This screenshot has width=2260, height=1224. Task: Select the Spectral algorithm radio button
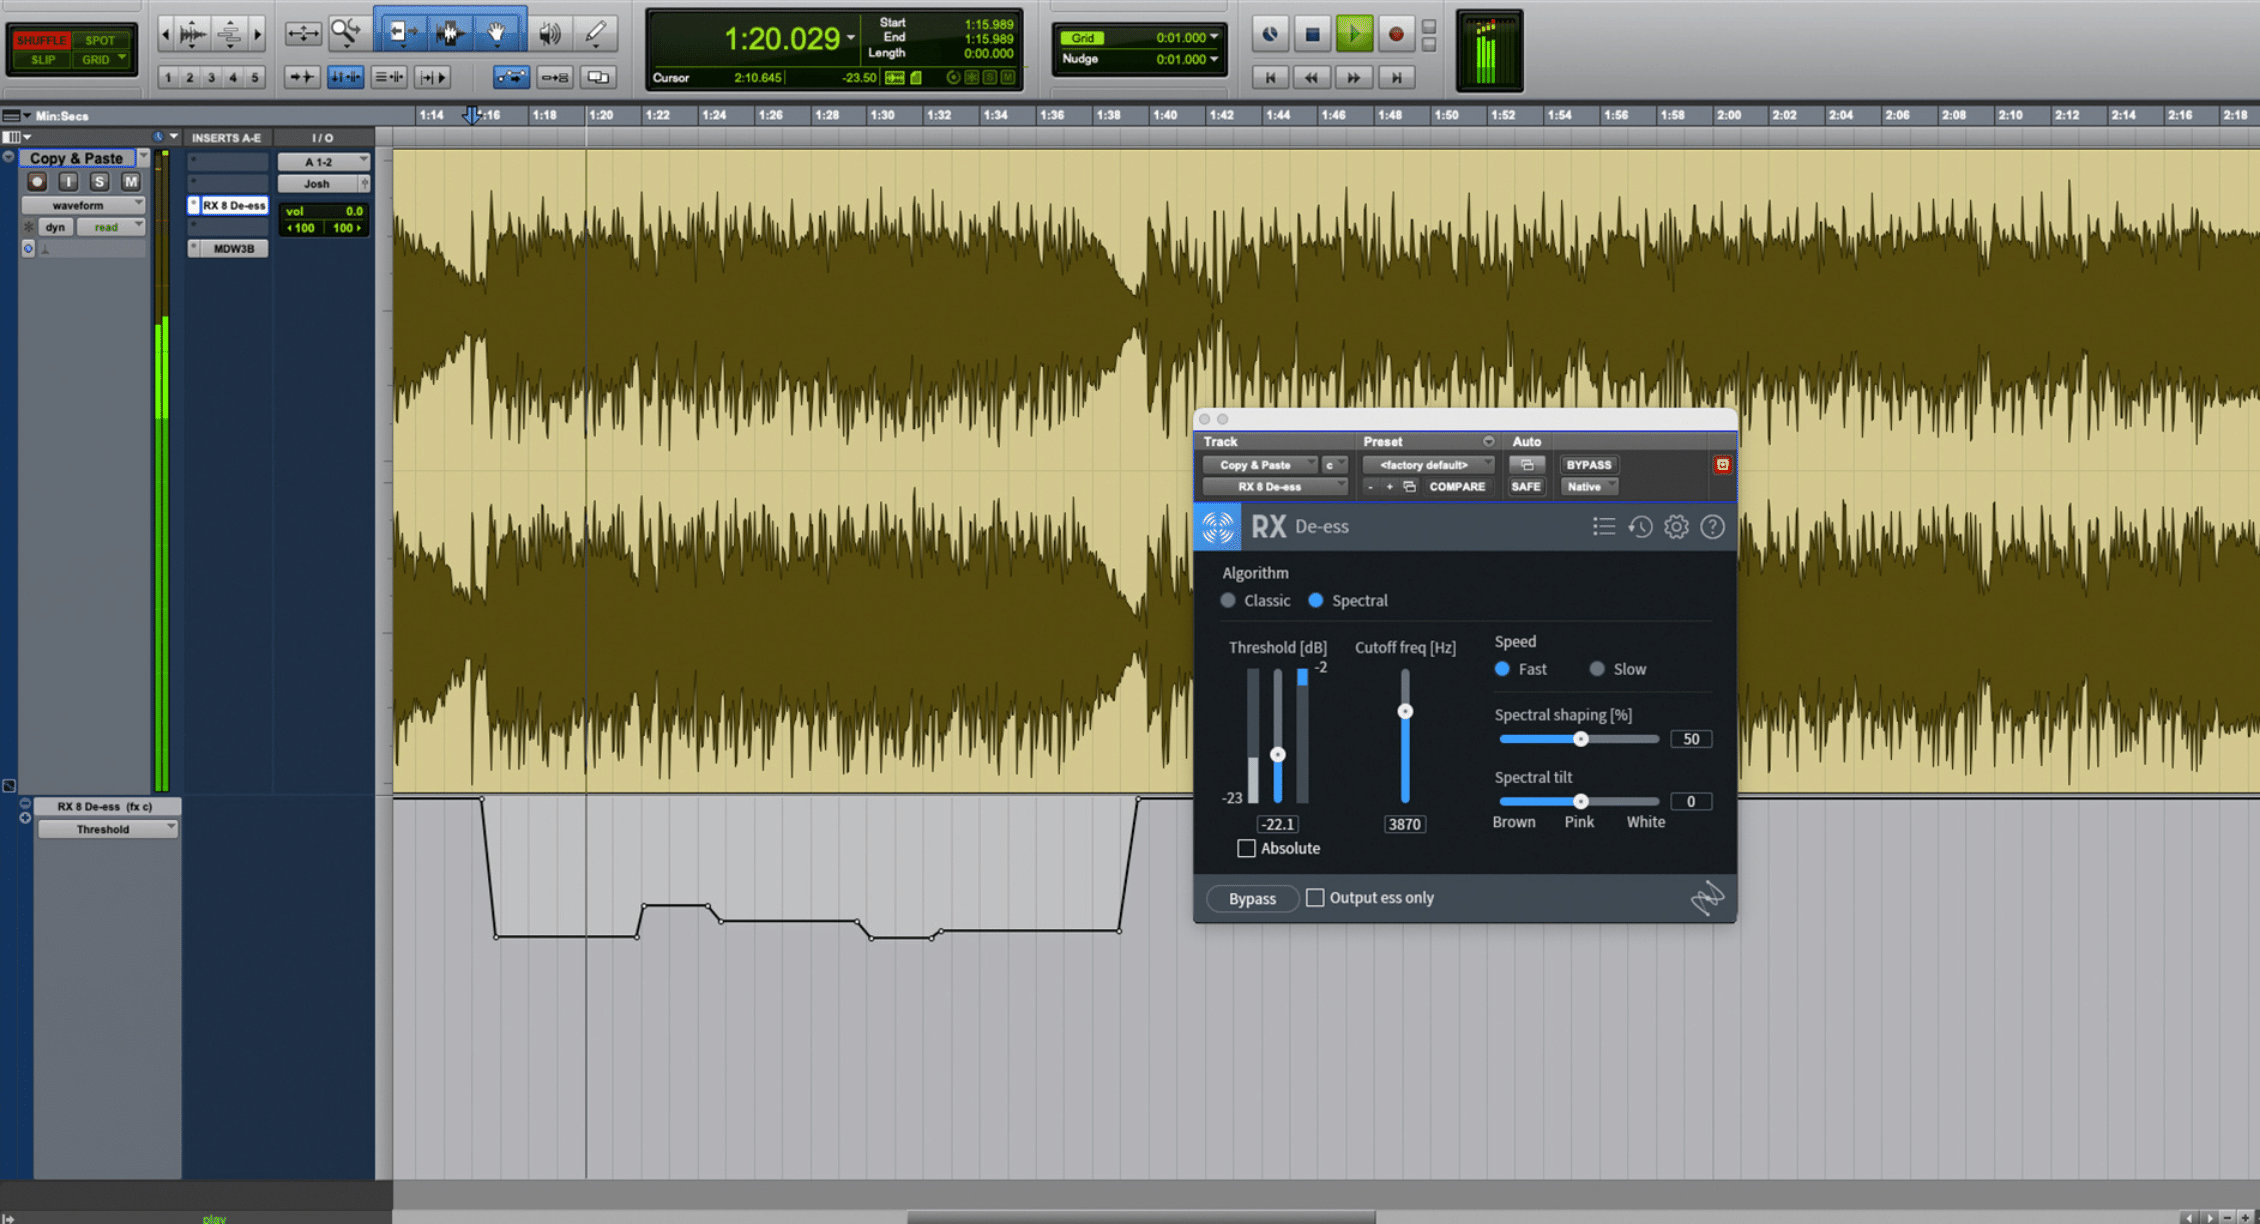[x=1316, y=600]
